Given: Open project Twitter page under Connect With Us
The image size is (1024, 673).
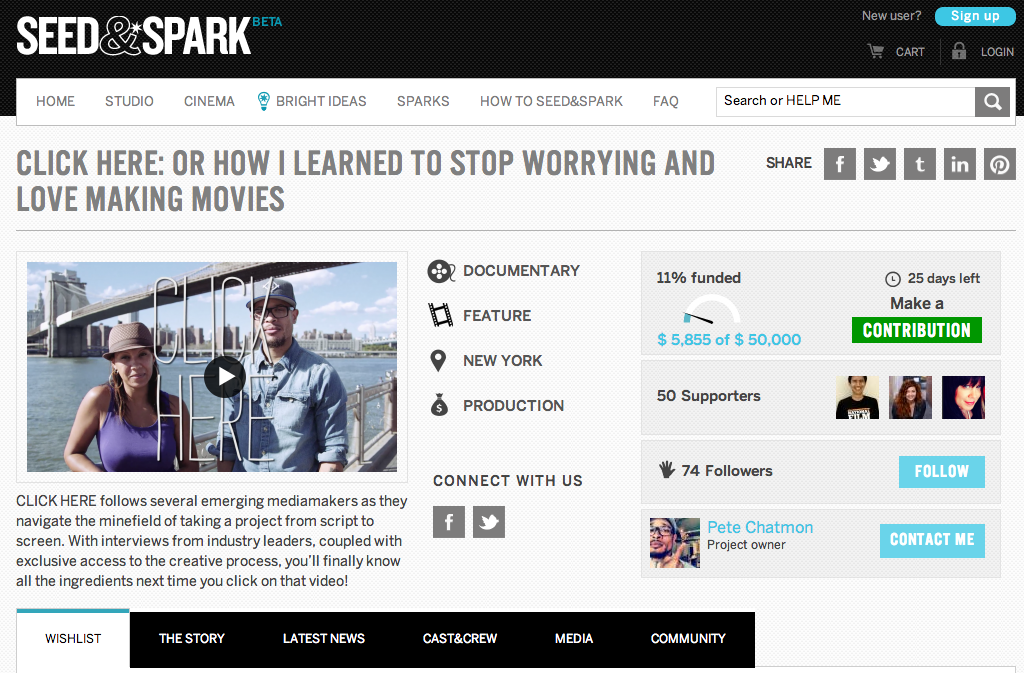Looking at the screenshot, I should coord(488,522).
